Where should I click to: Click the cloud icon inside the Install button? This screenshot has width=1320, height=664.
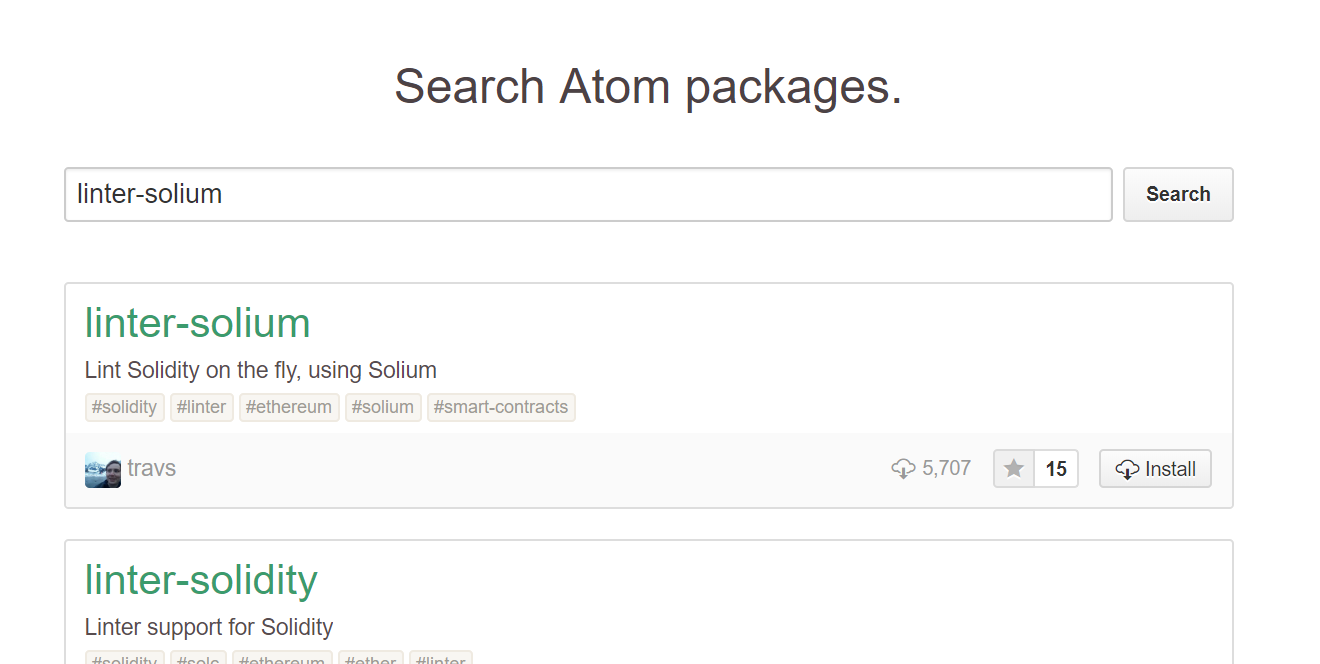coord(1129,468)
